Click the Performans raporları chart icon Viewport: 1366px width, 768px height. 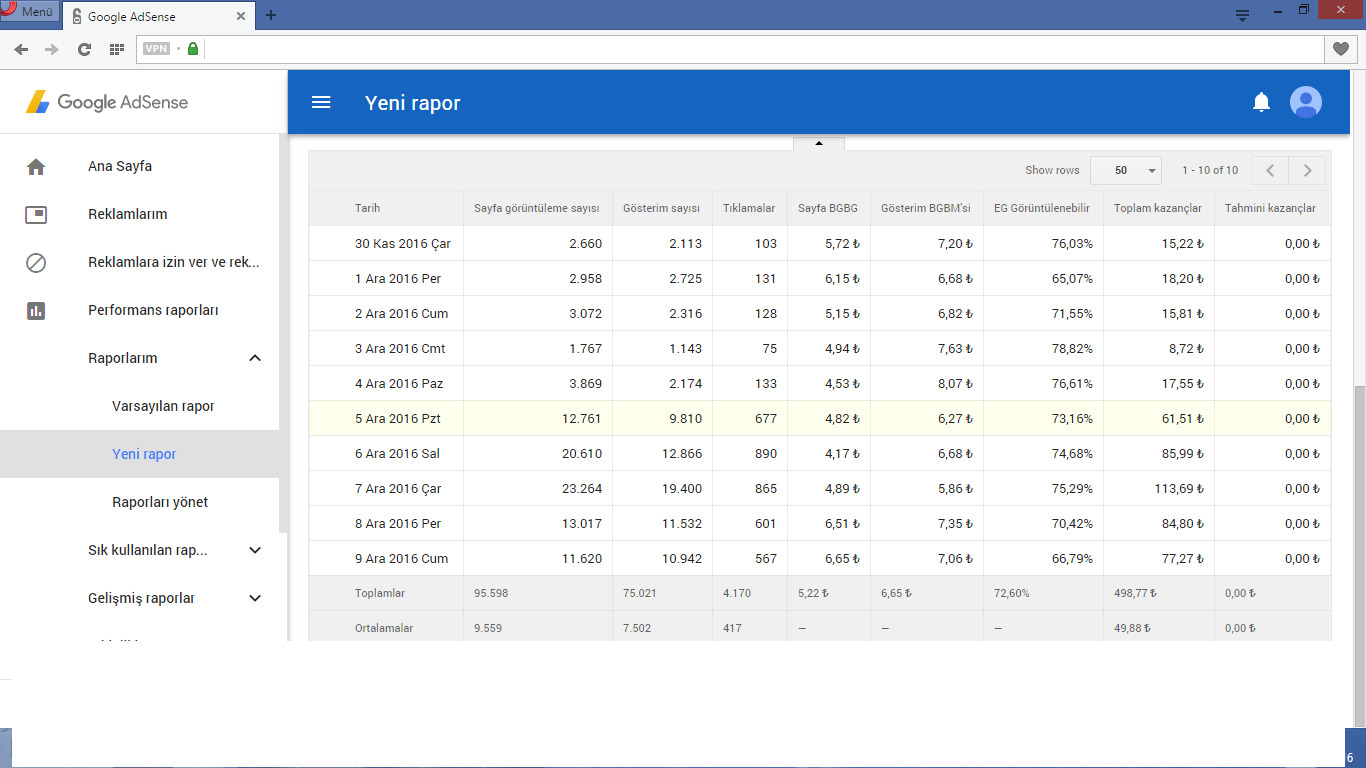pyautogui.click(x=36, y=311)
